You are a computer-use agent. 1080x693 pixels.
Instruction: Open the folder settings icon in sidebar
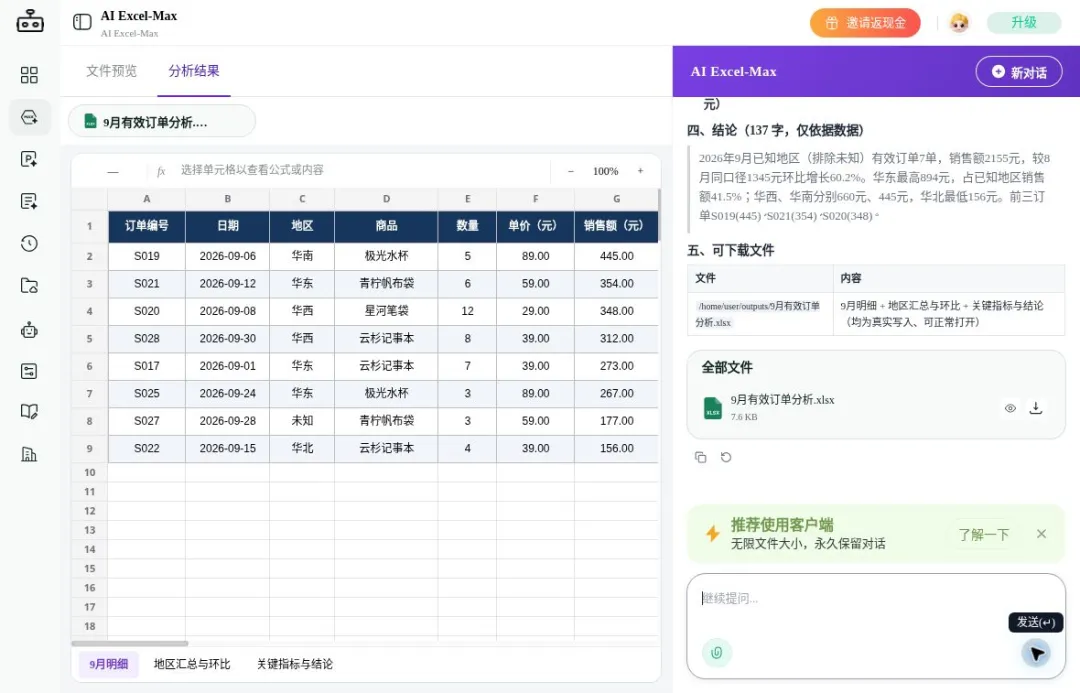[x=29, y=285]
